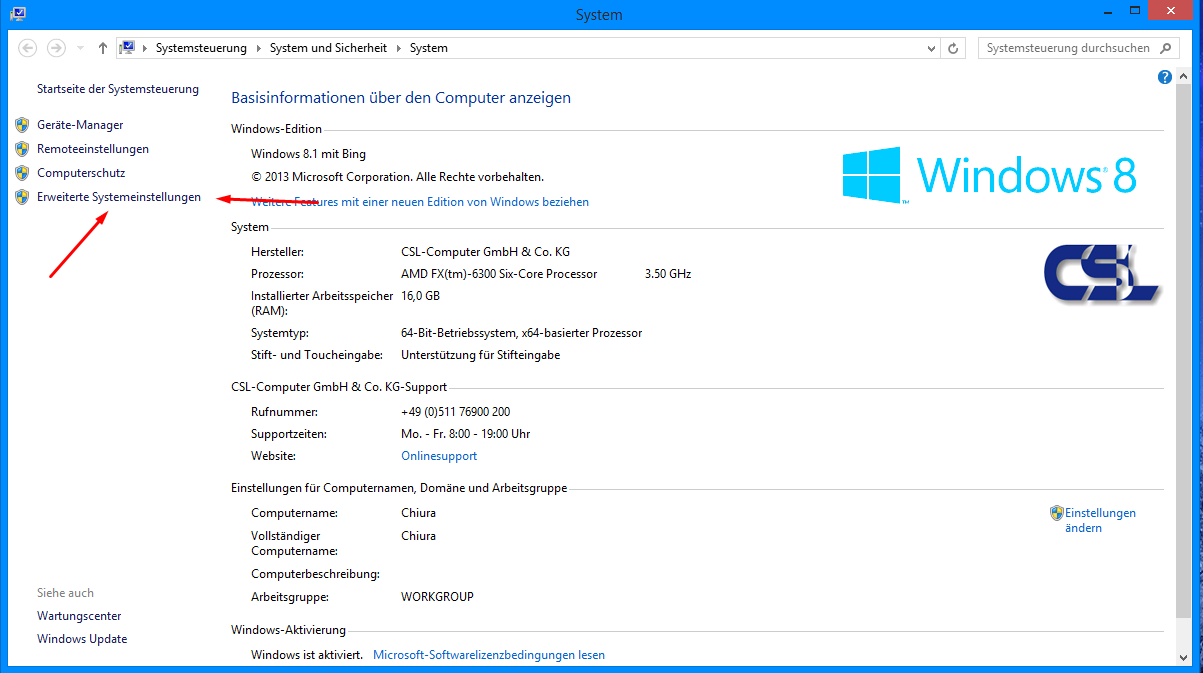Open Weitere Features mit neuer Edition link

[x=420, y=202]
